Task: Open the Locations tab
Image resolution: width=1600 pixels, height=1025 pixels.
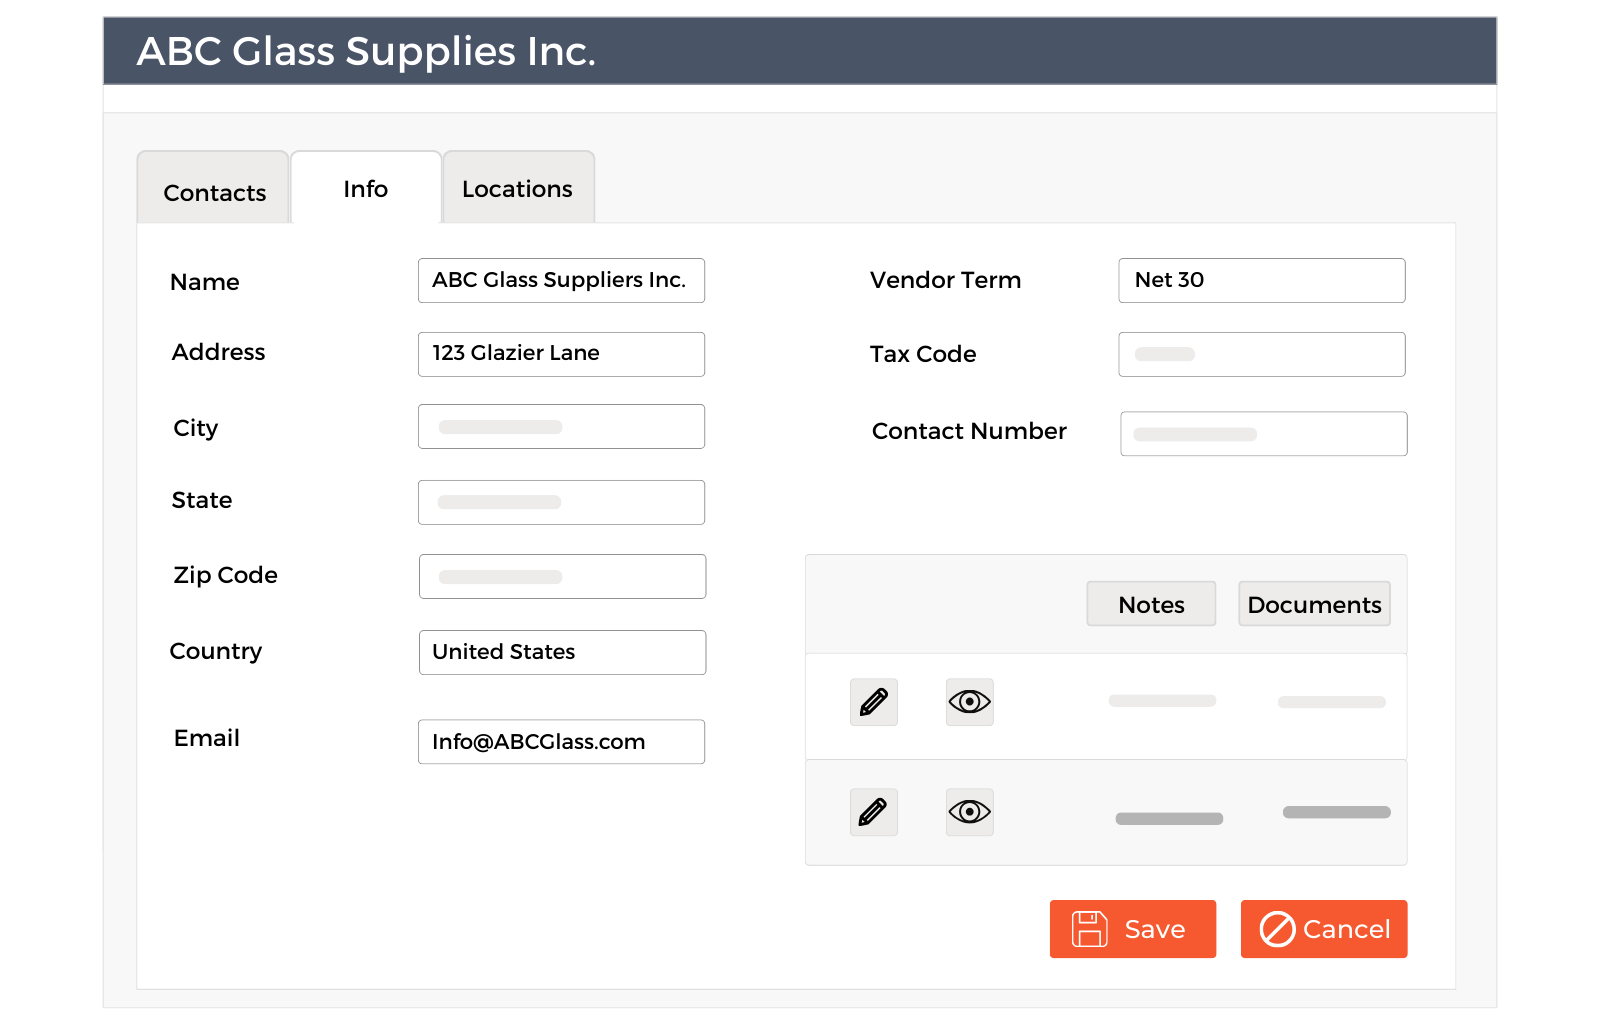Action: (x=518, y=187)
